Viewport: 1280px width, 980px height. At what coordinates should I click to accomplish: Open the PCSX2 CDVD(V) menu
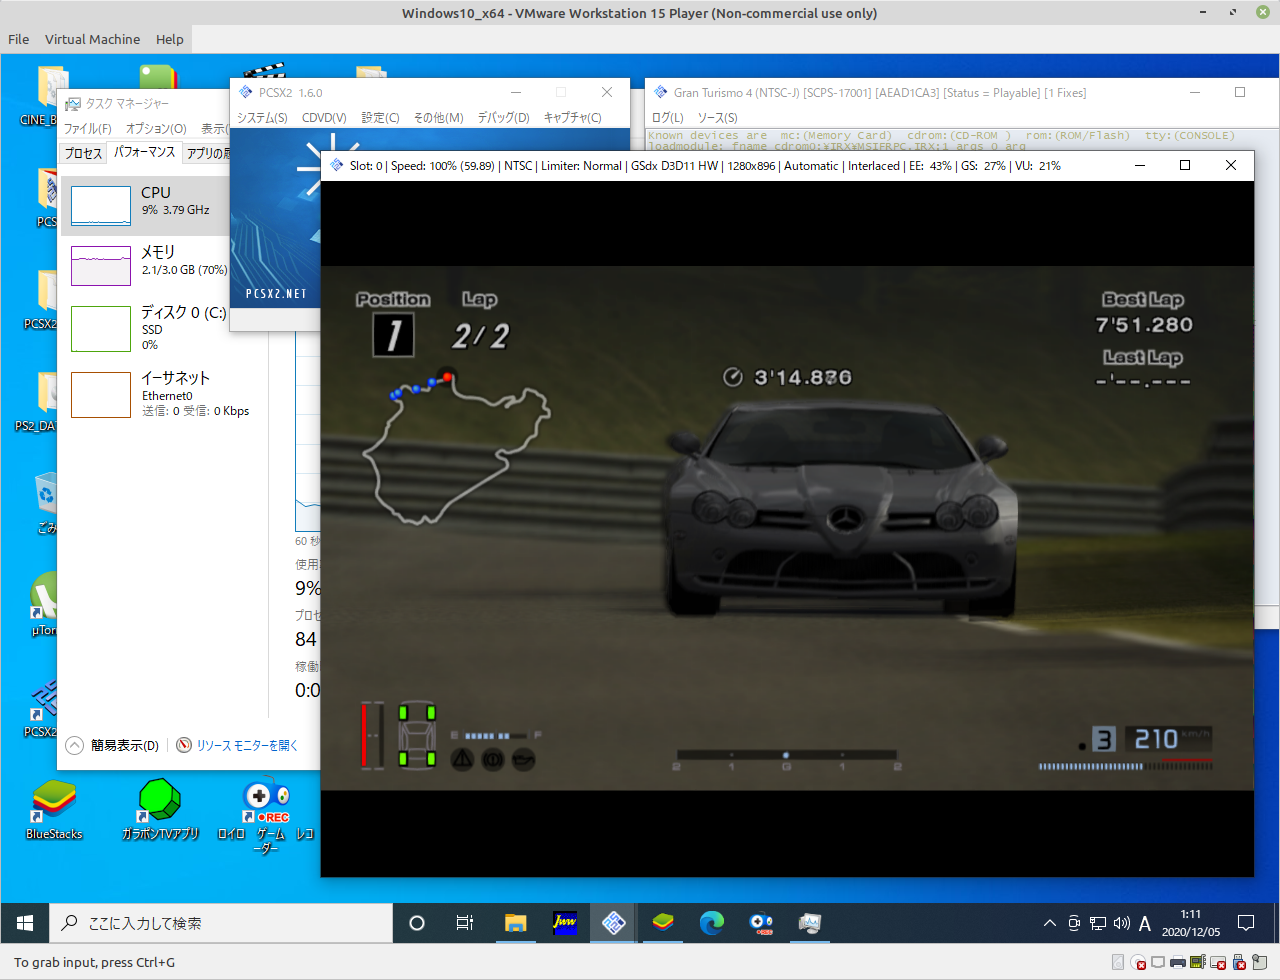tap(324, 118)
